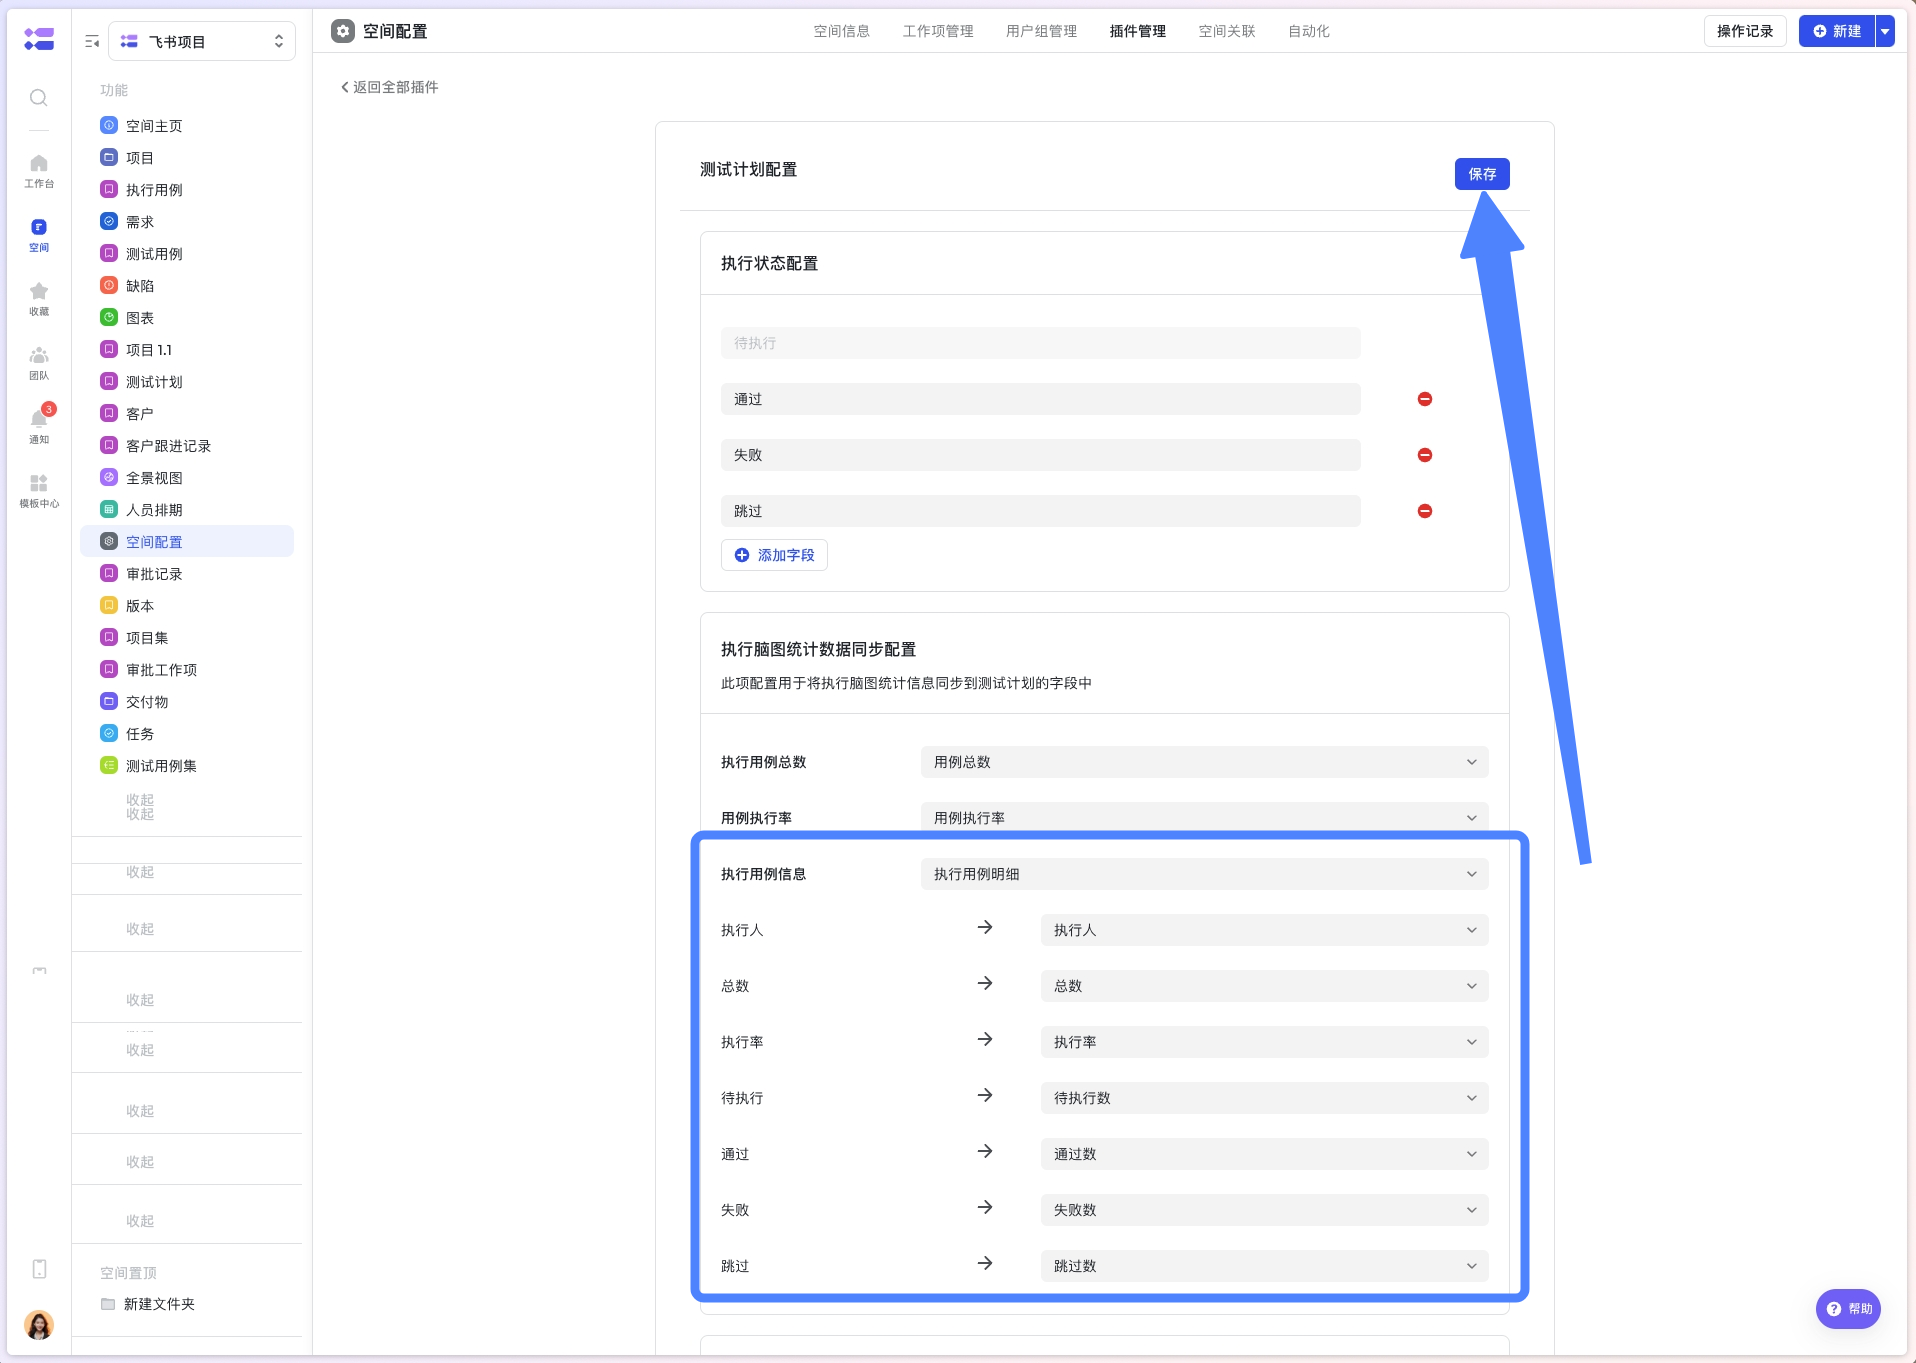Viewport: 1916px width, 1363px height.
Task: Click the 操作记录 button
Action: [x=1745, y=31]
